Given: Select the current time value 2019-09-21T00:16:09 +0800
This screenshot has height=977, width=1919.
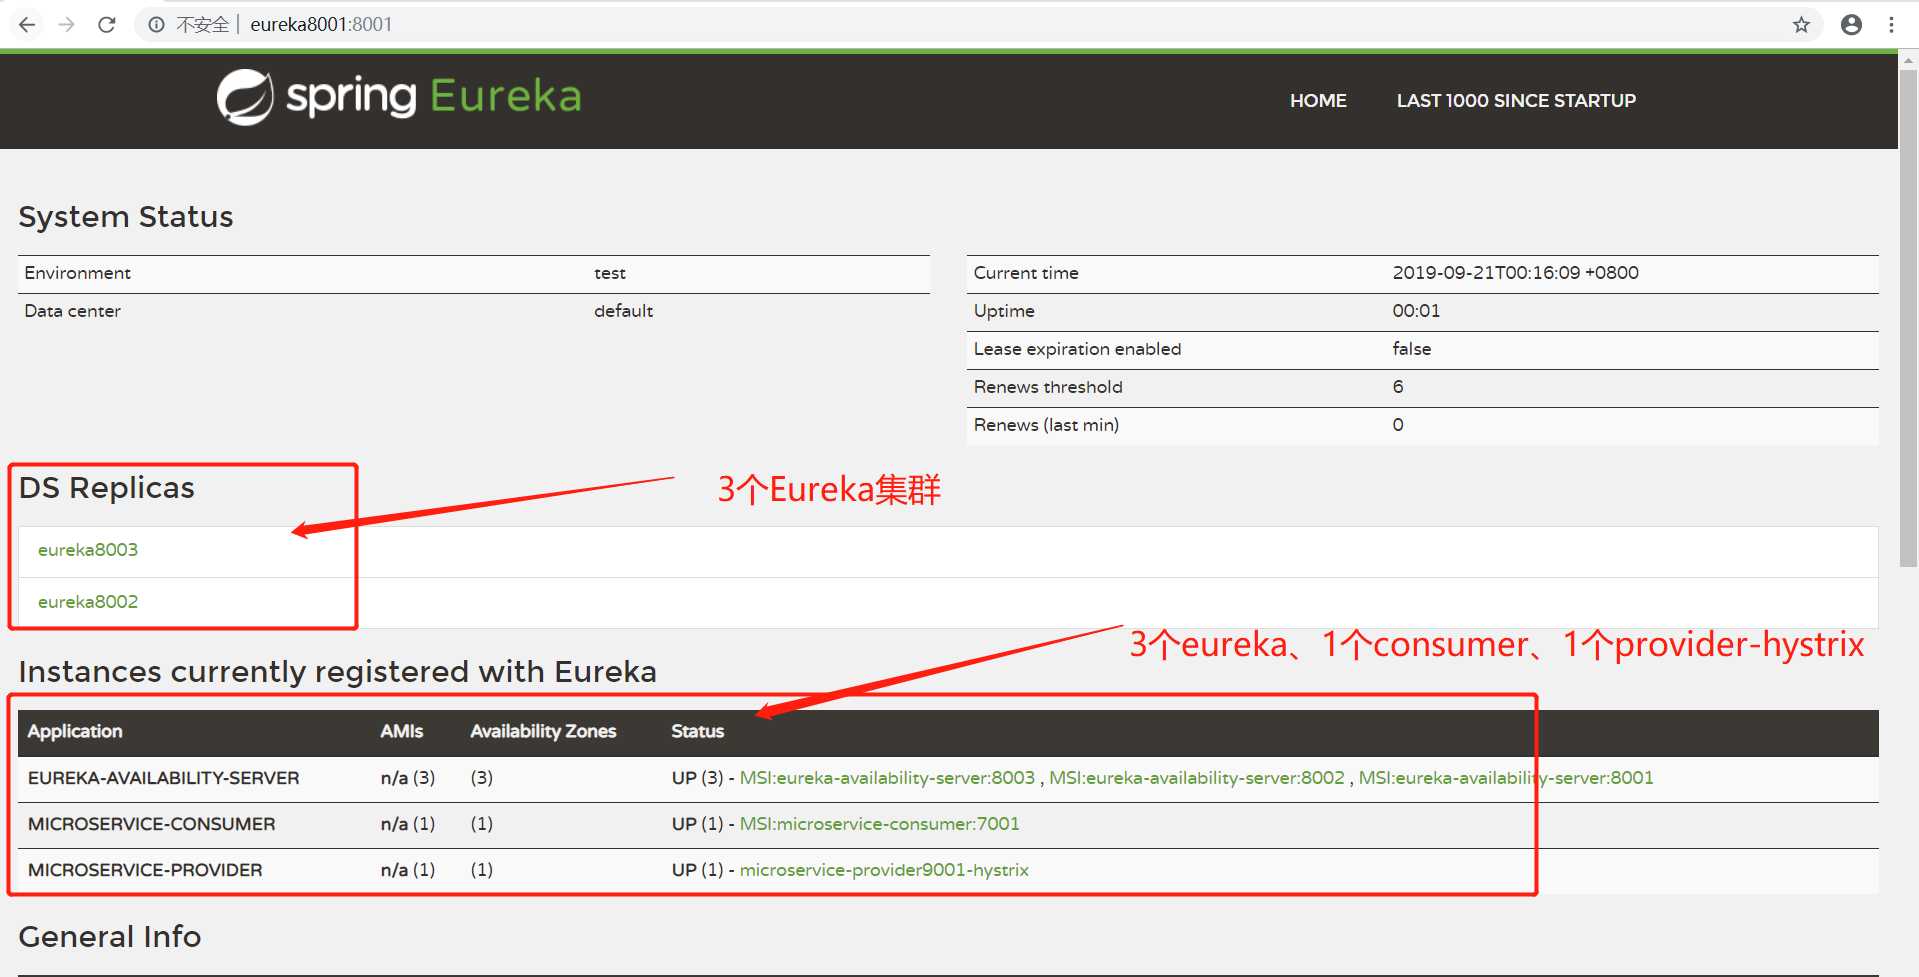Looking at the screenshot, I should click(1515, 272).
